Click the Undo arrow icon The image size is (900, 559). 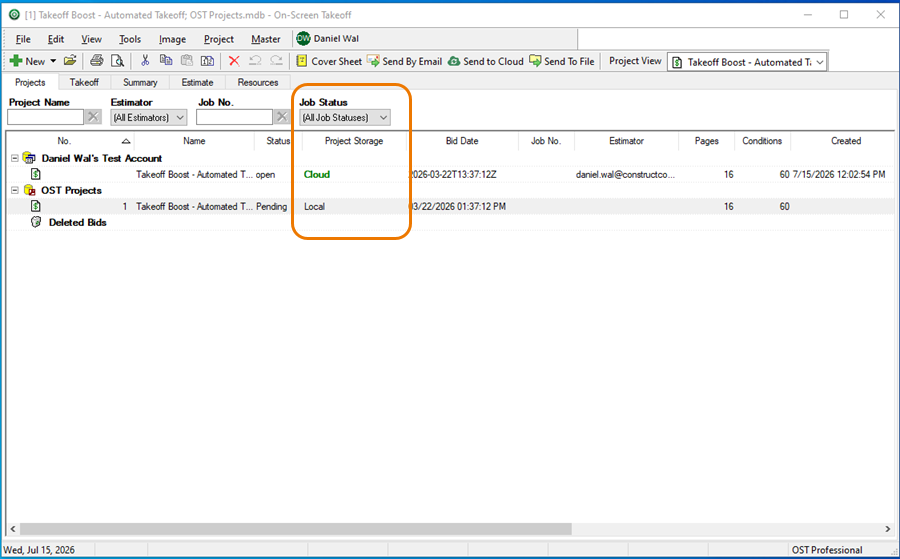pos(255,61)
